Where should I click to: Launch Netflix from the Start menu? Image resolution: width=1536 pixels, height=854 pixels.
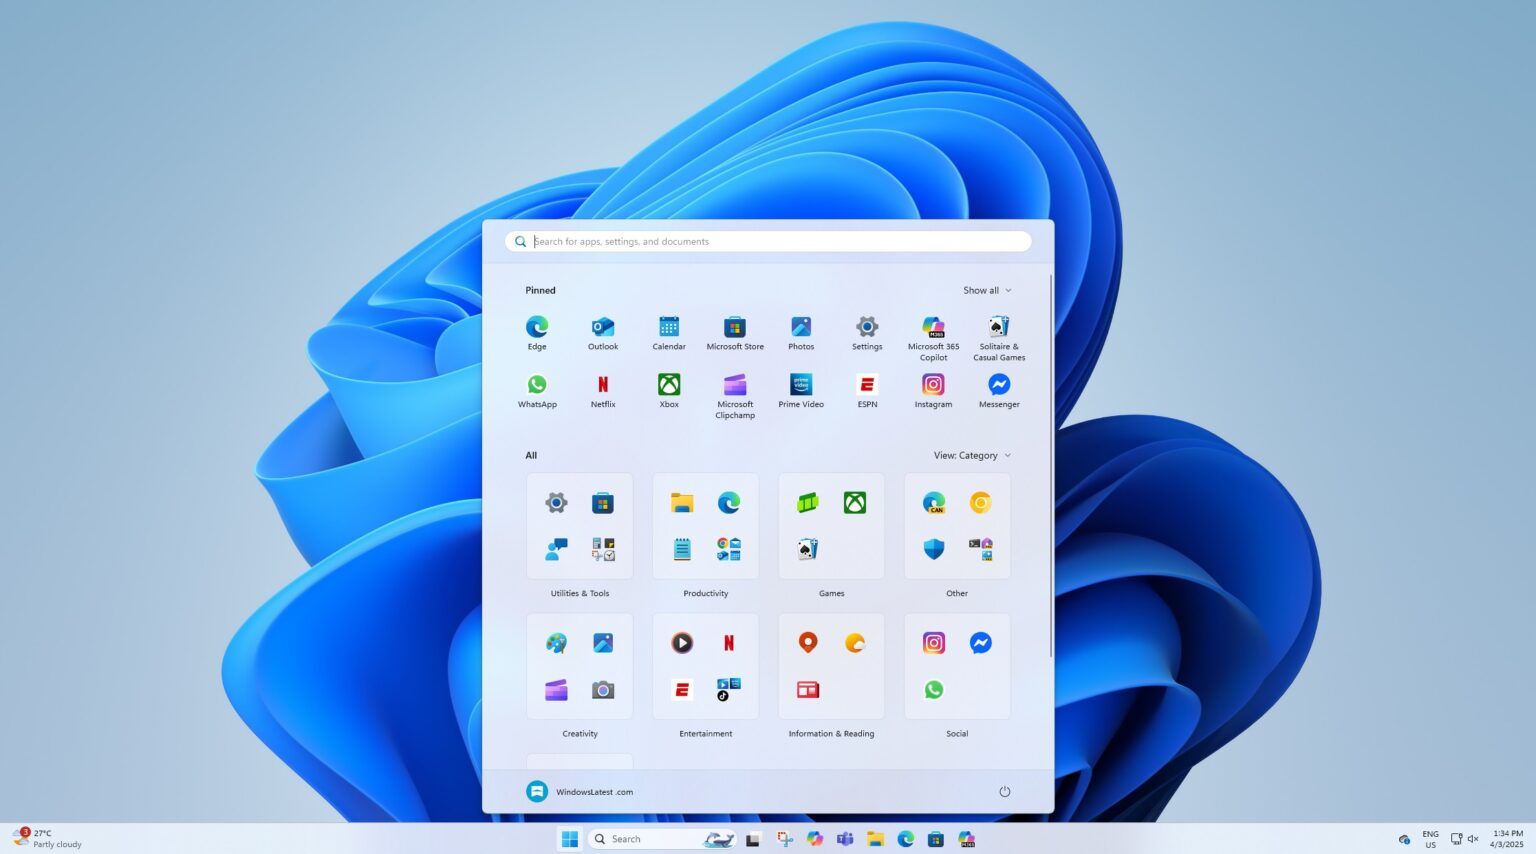click(x=603, y=384)
